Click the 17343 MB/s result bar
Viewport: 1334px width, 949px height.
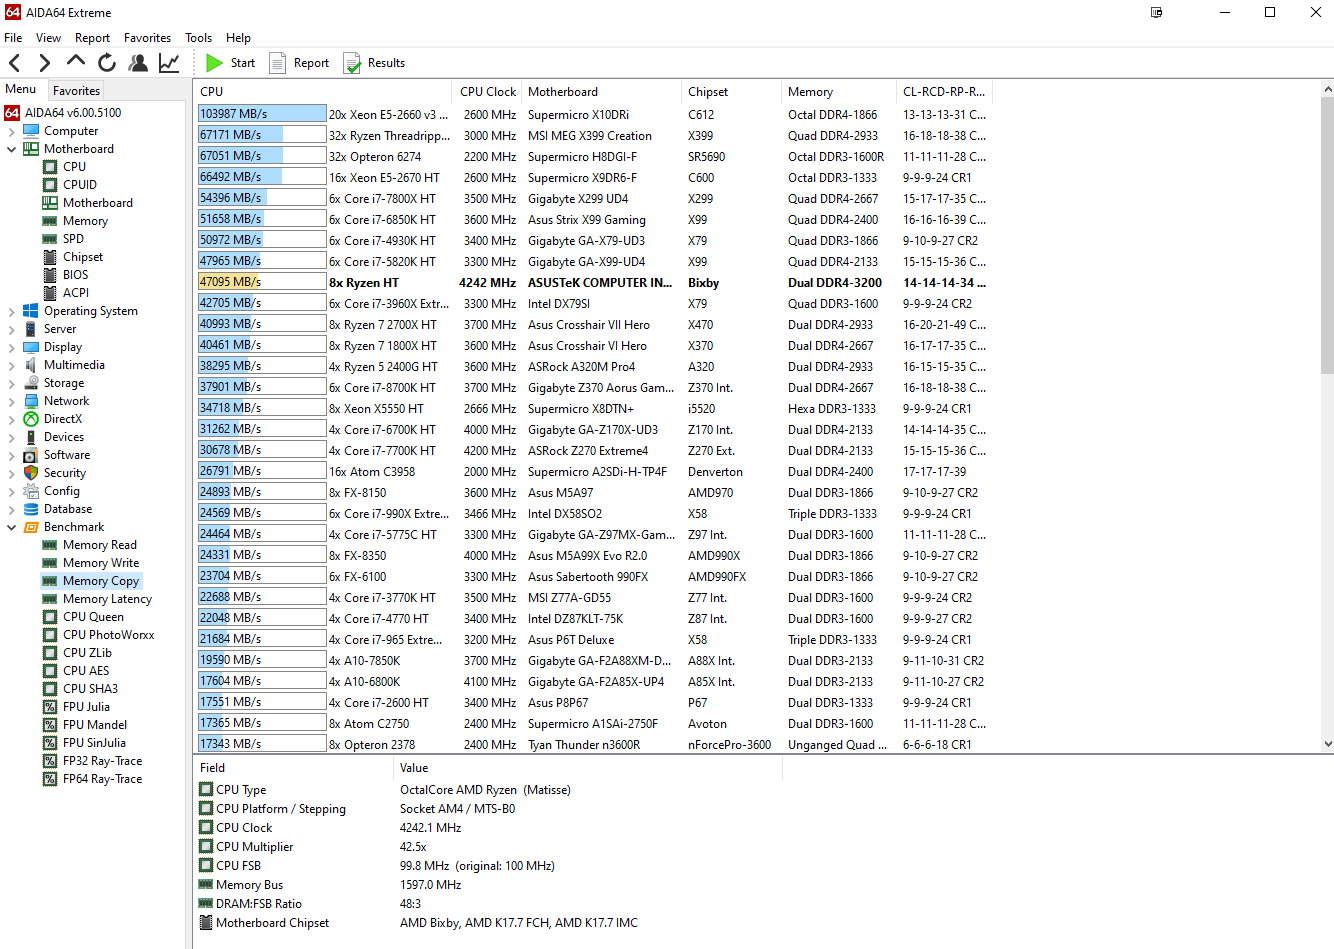coord(262,744)
